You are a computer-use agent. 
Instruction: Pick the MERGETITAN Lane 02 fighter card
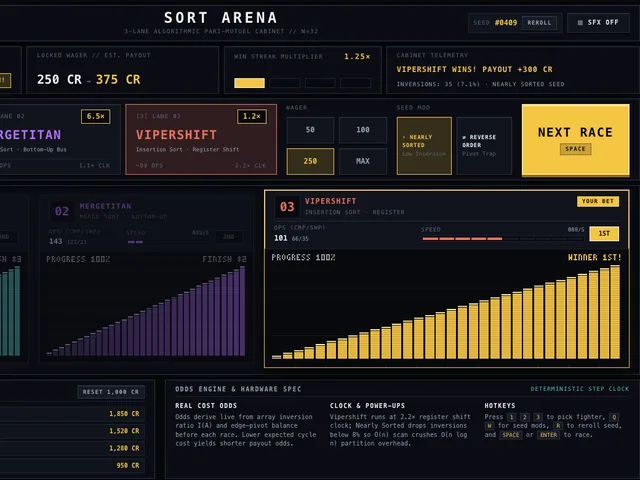[60, 140]
